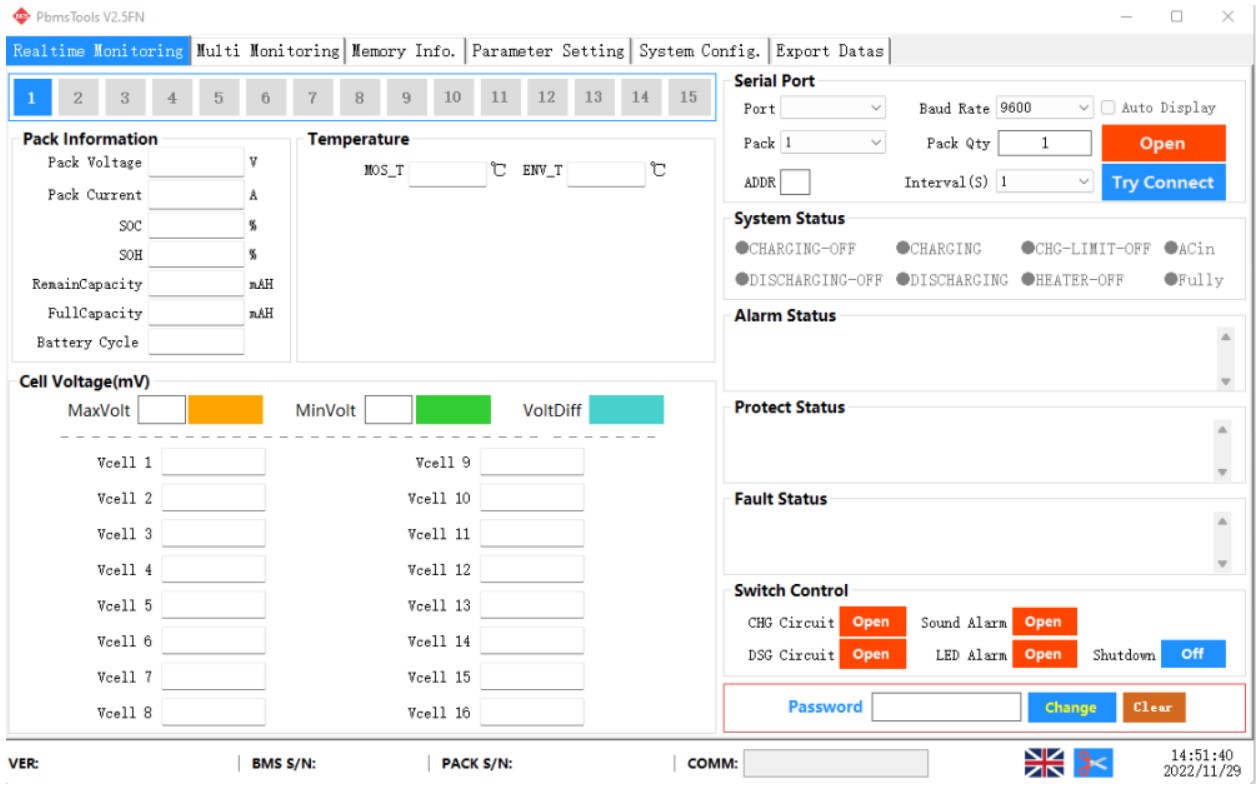
Task: Click the Try Connect button
Action: pos(1163,183)
